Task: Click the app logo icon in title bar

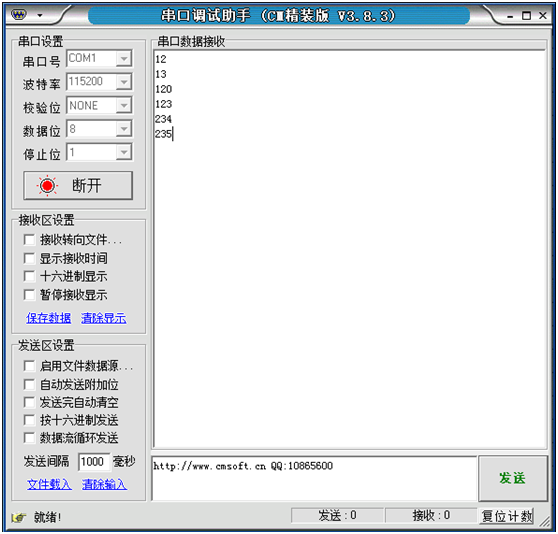Action: coord(19,15)
